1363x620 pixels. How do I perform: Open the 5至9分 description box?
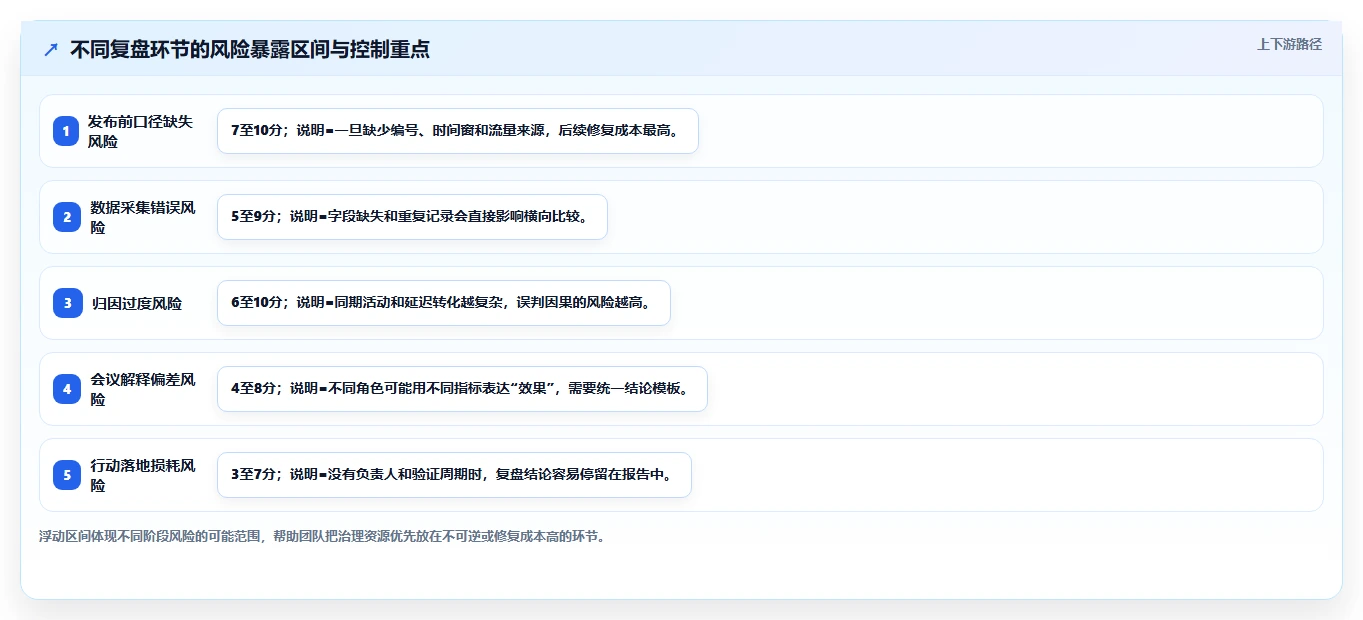click(x=412, y=217)
